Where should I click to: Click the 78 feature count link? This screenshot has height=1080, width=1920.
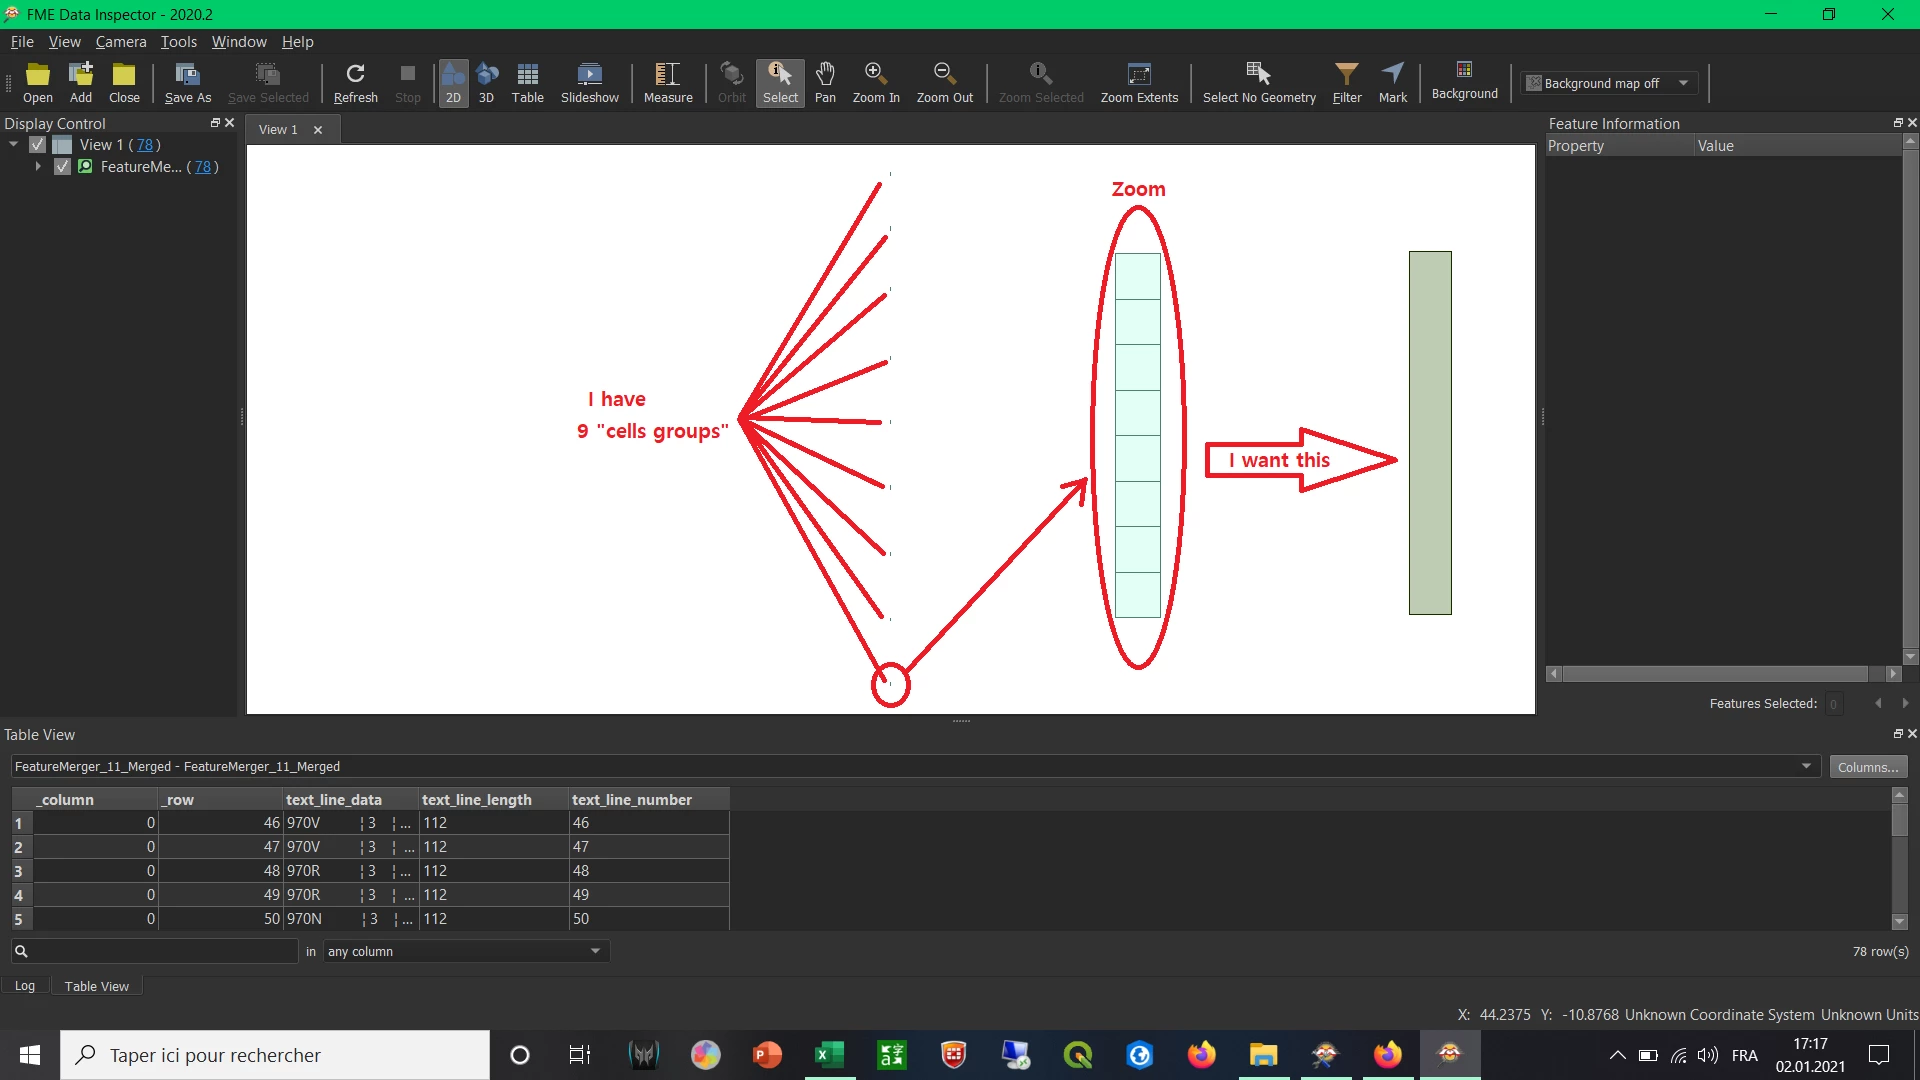click(x=145, y=145)
